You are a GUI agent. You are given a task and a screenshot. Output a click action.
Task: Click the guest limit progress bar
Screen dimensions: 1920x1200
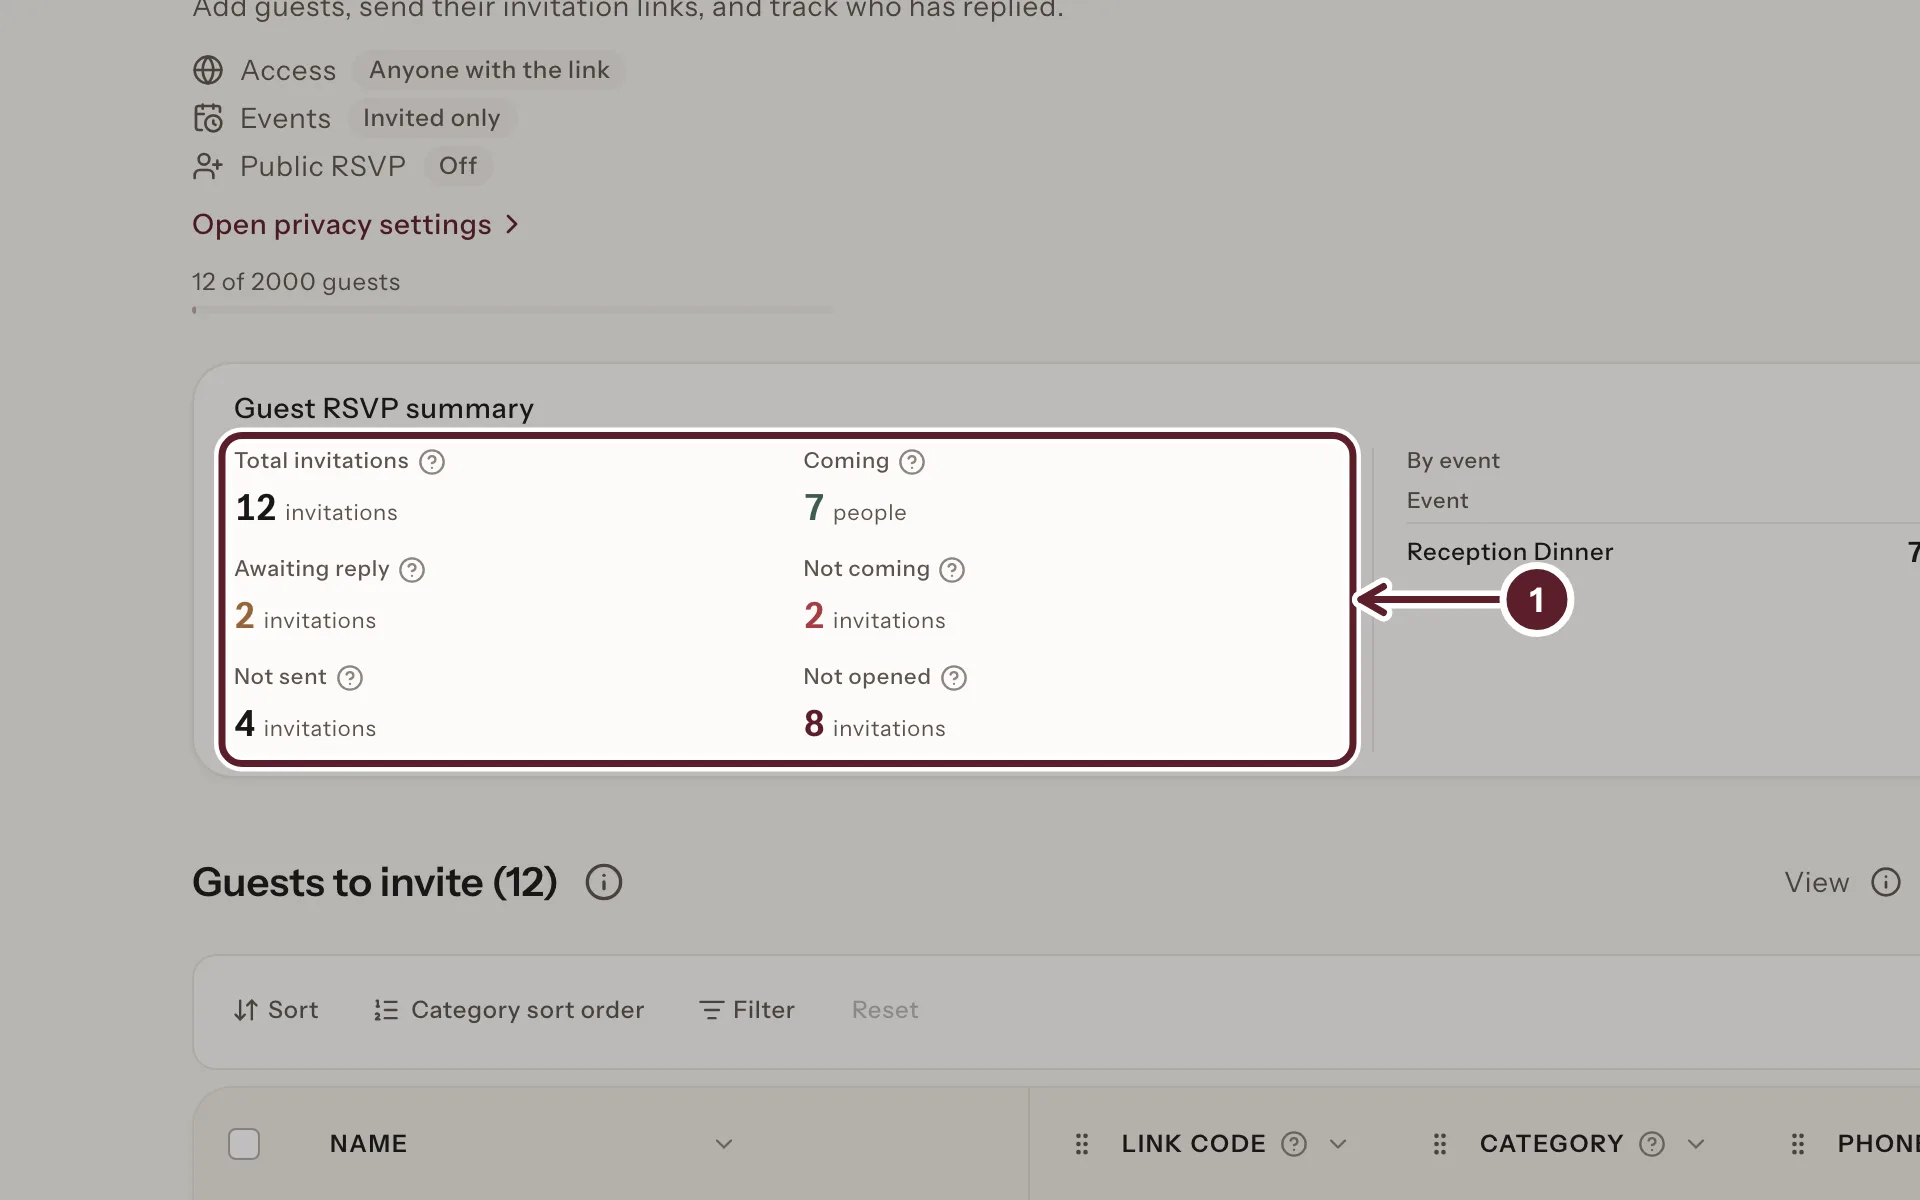512,310
